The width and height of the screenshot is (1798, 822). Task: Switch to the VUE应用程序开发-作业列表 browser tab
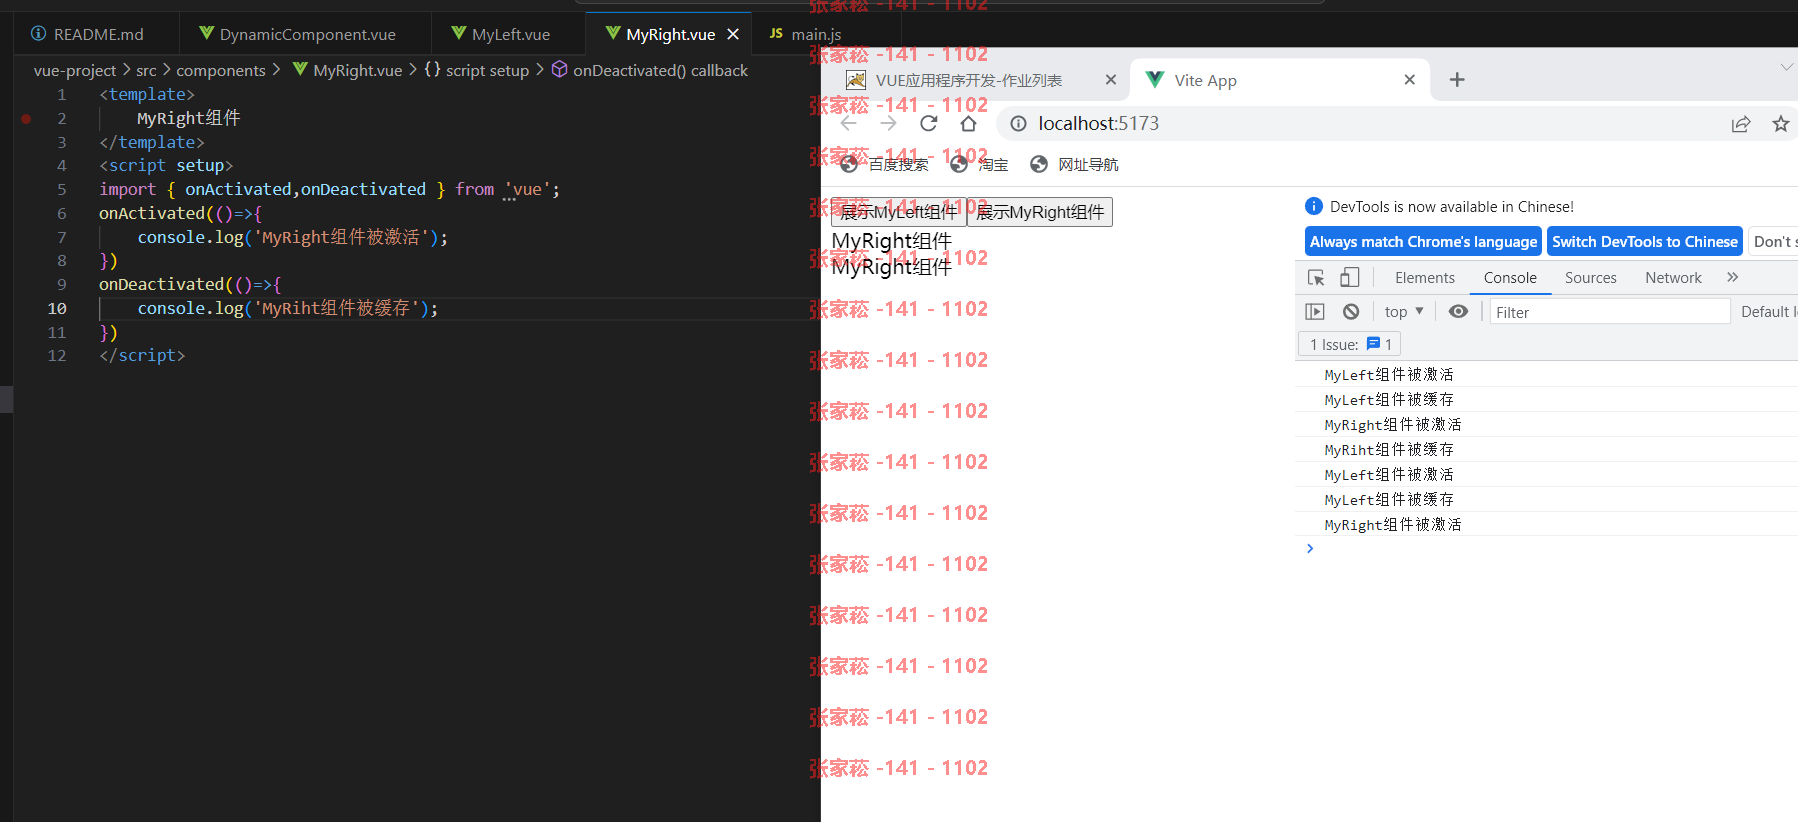coord(968,80)
